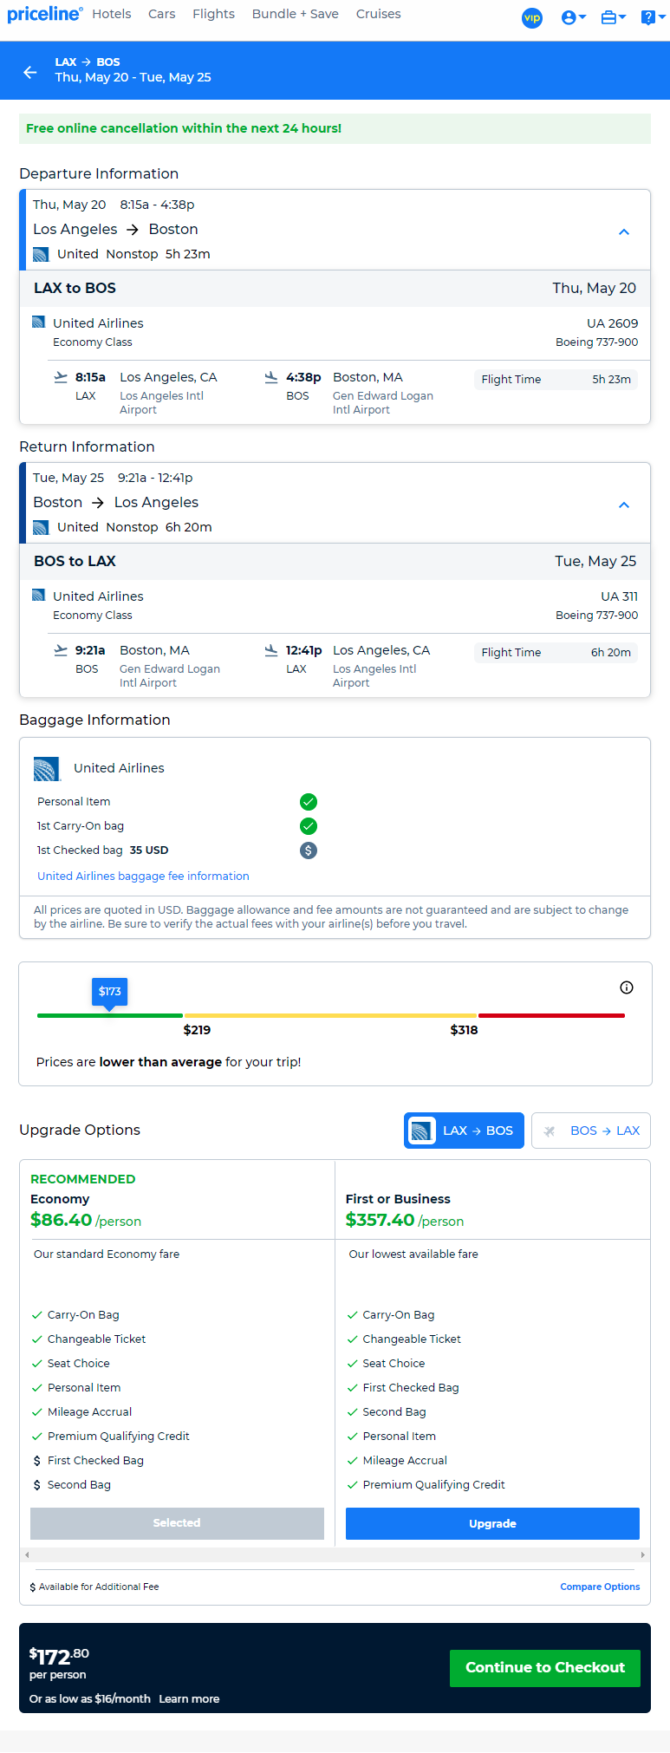The width and height of the screenshot is (670, 1753).
Task: Open the user account menu icon
Action: (573, 18)
